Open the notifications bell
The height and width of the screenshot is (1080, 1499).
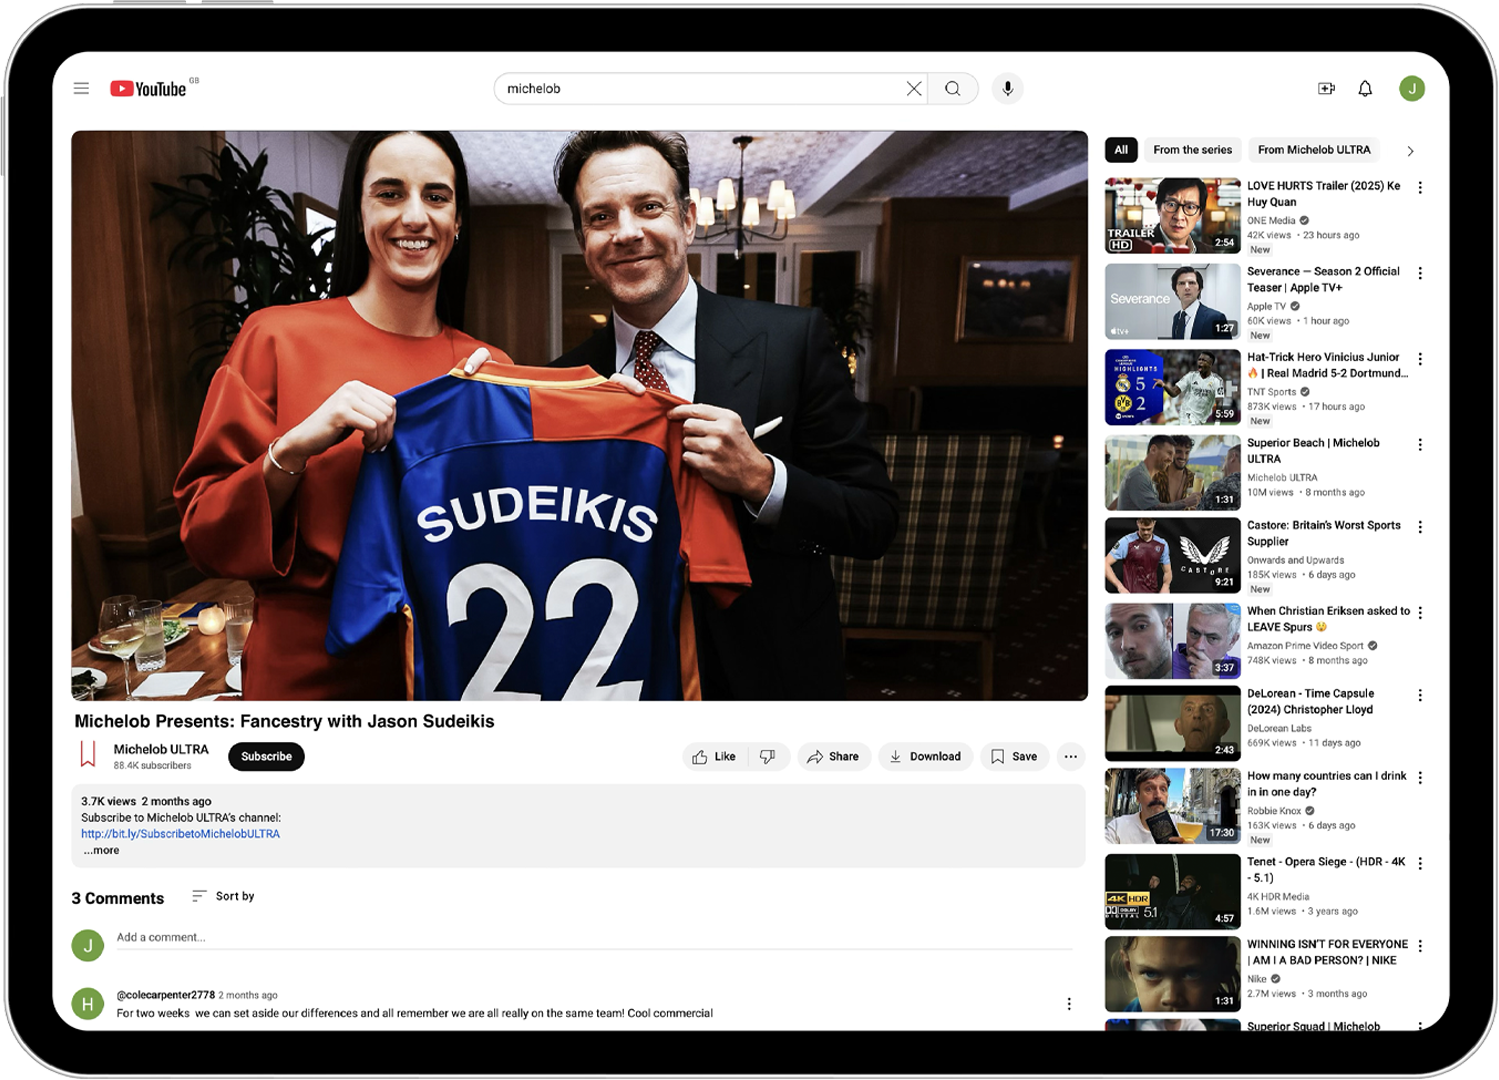coord(1365,89)
